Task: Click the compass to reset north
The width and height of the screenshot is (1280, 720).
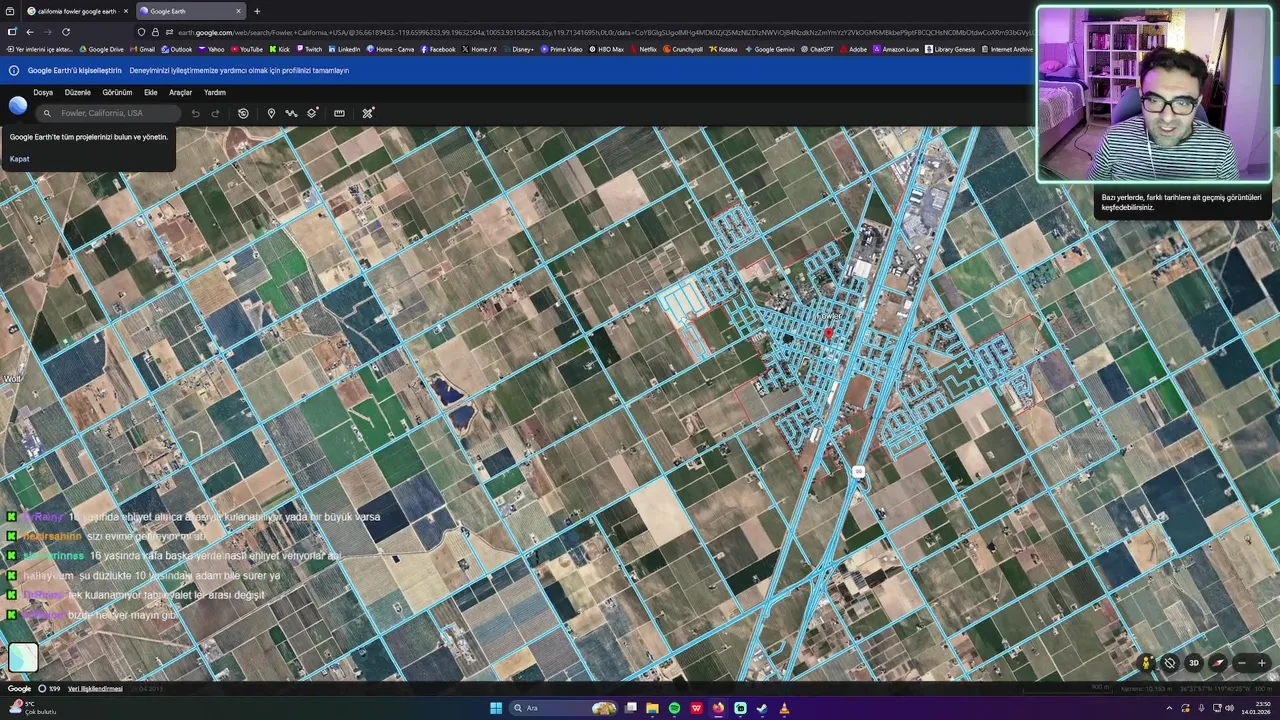Action: click(1218, 663)
